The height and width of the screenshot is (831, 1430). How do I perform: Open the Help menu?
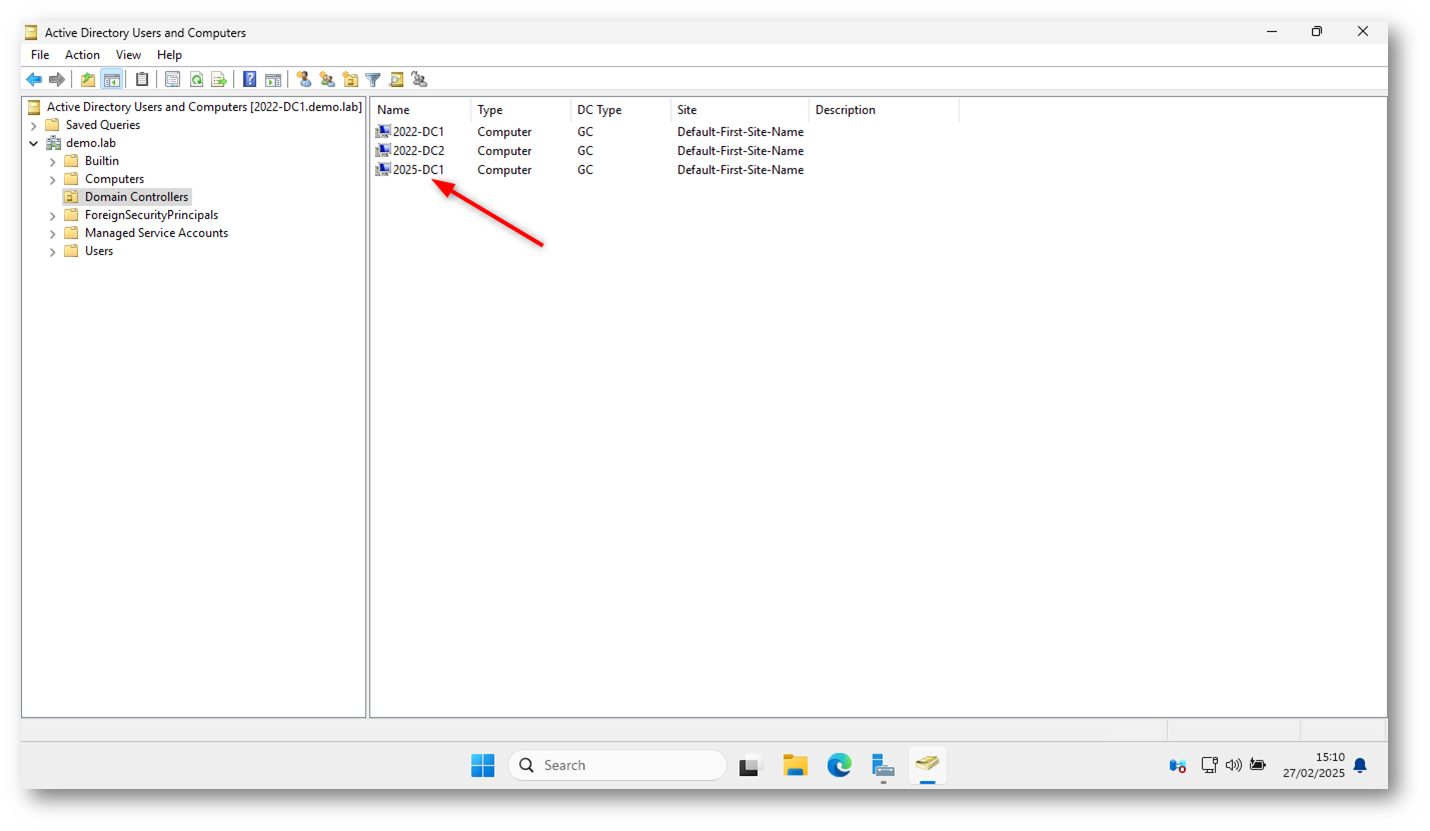coord(170,55)
